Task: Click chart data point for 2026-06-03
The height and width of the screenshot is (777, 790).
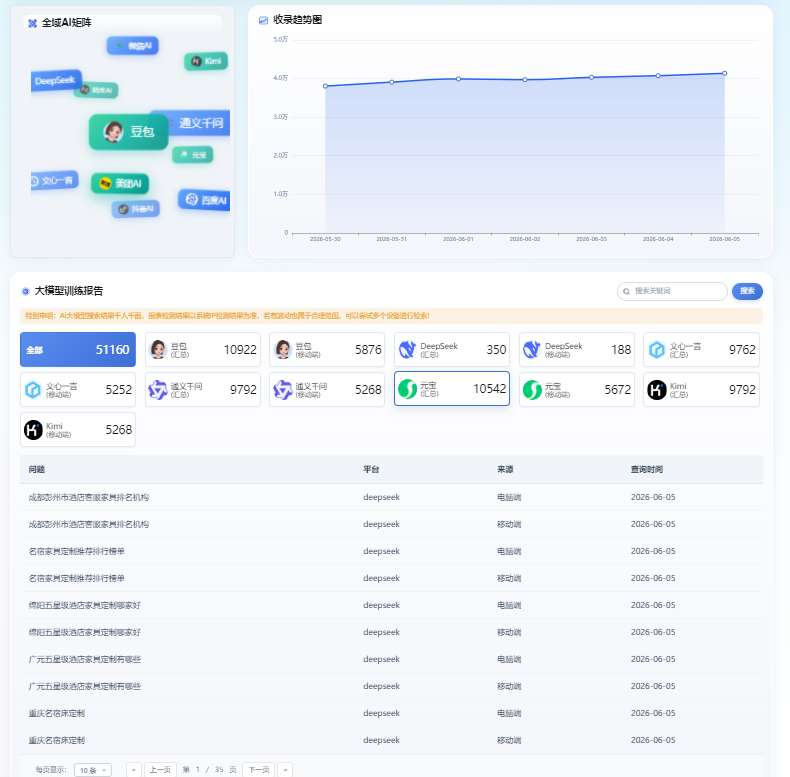Action: (x=591, y=78)
